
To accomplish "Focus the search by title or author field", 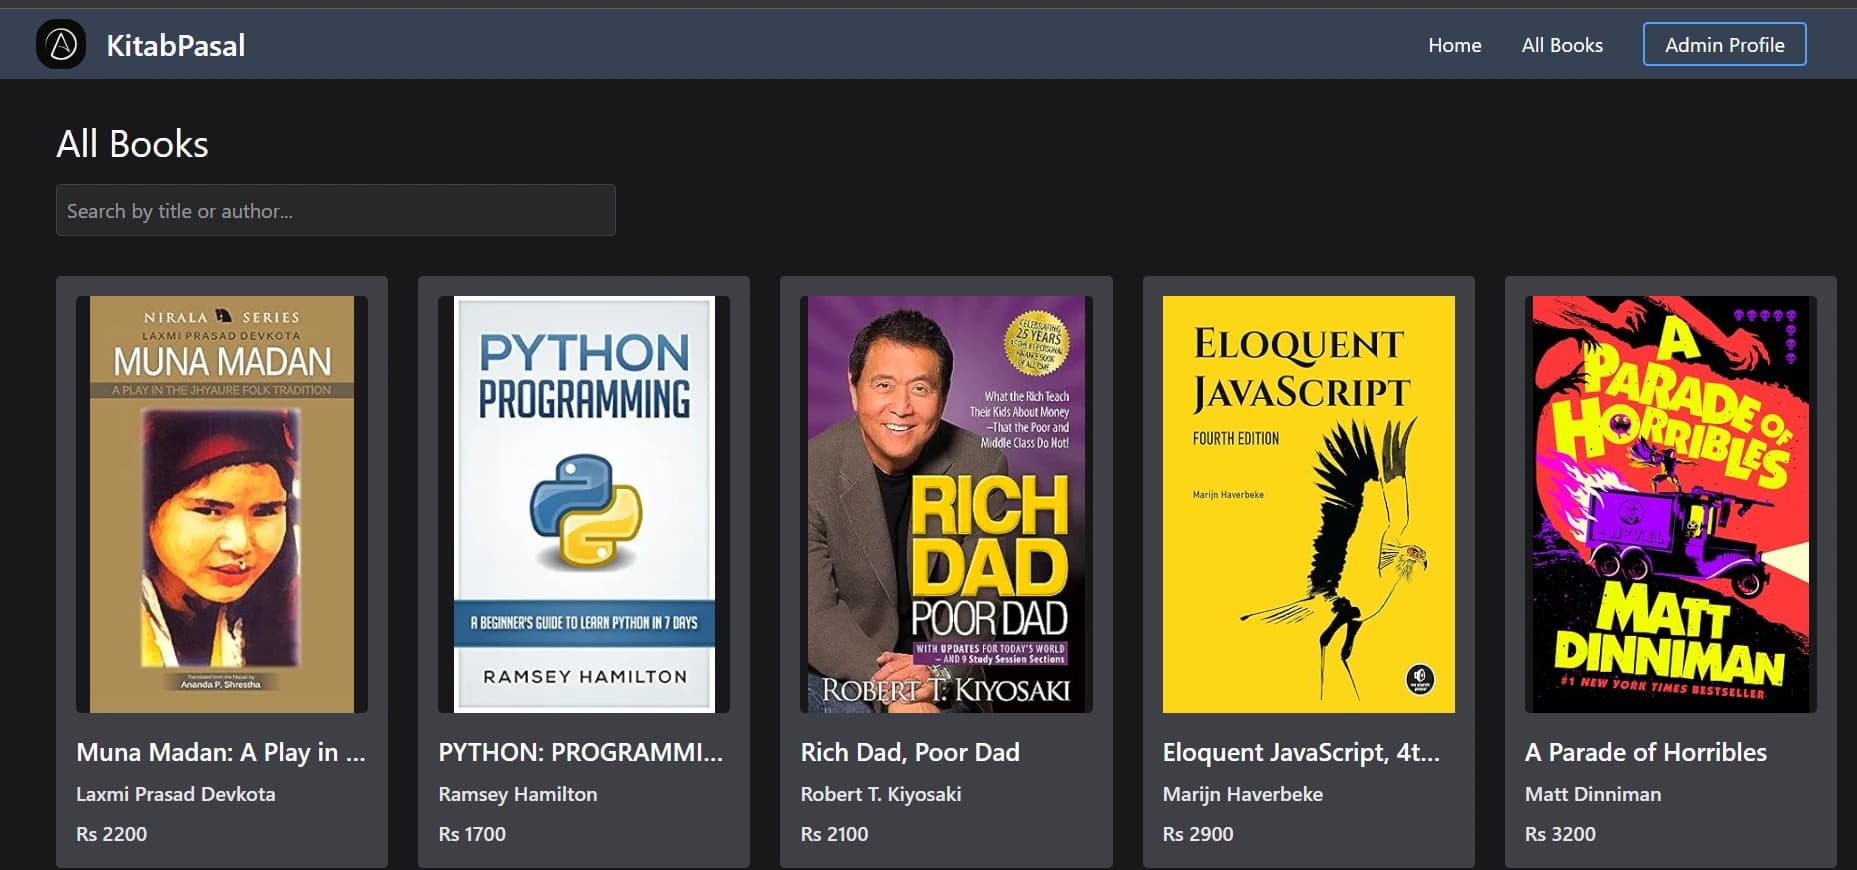I will (336, 210).
